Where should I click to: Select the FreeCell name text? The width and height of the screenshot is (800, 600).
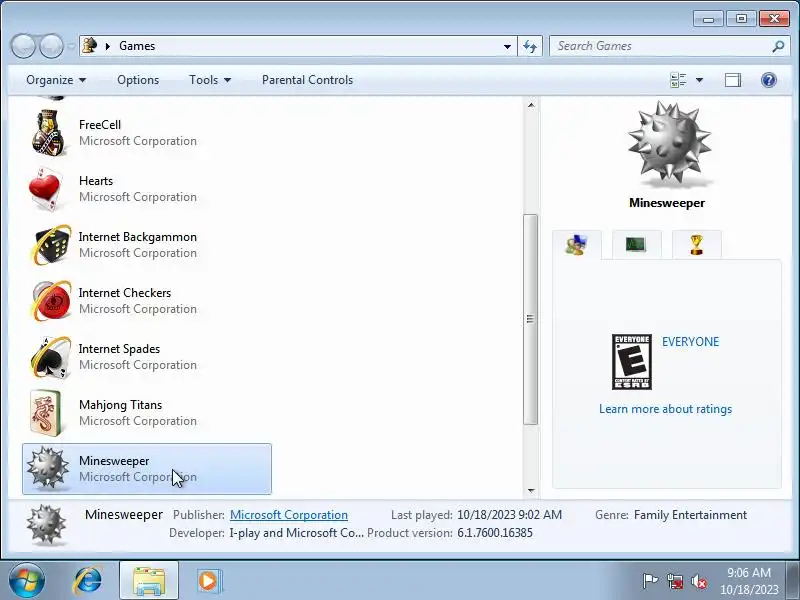click(100, 125)
